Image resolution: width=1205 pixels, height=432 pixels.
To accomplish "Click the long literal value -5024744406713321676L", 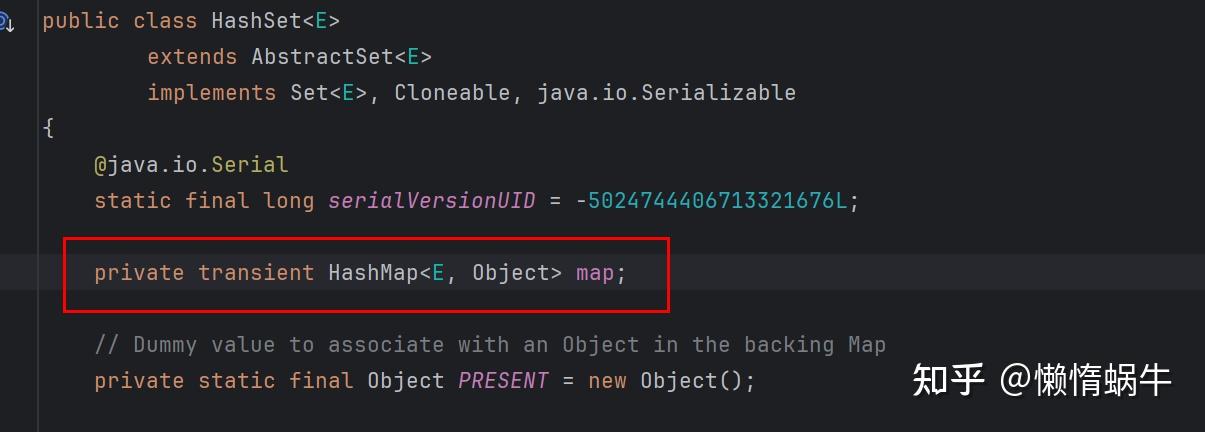I will [x=717, y=201].
